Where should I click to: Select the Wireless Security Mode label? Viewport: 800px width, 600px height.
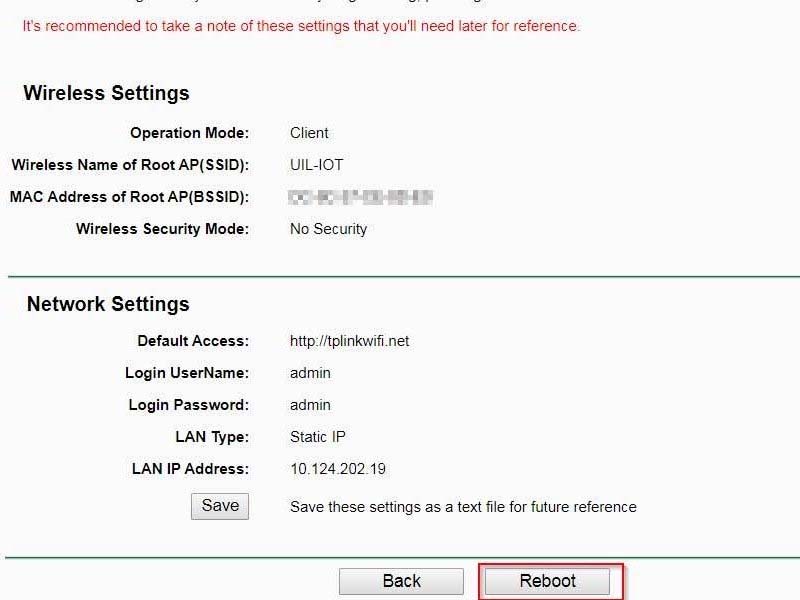[161, 228]
